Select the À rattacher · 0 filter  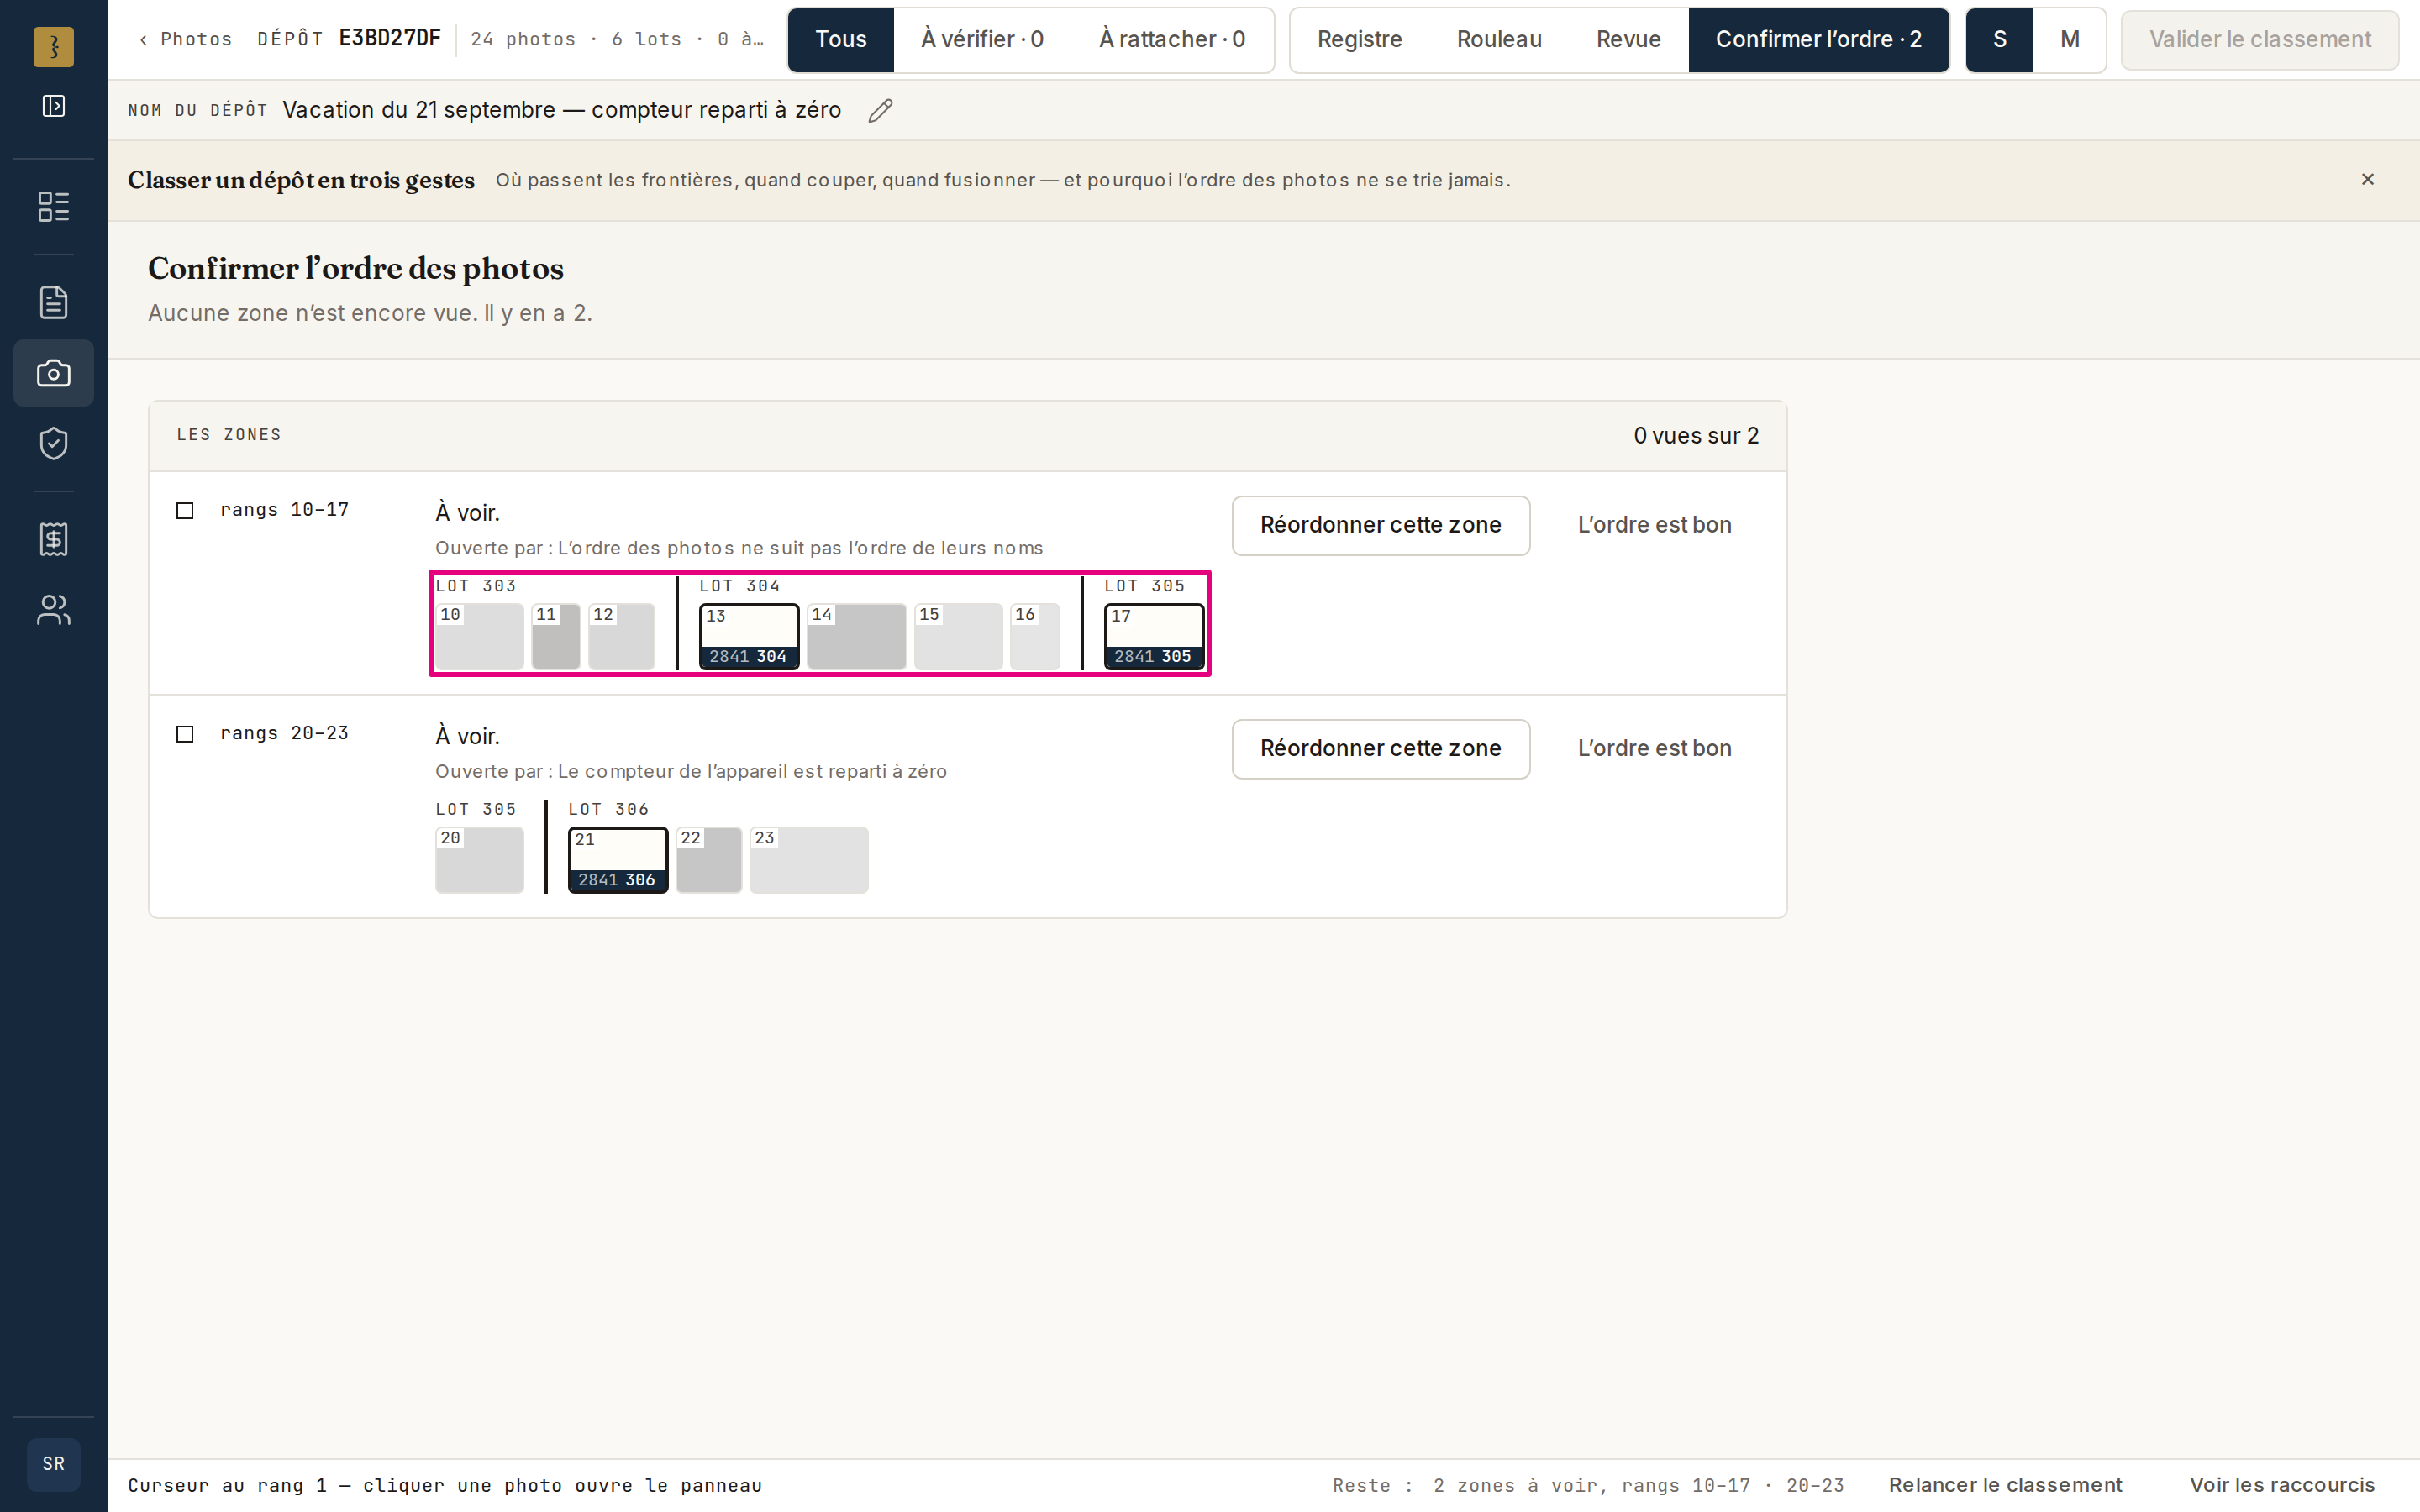1172,40
